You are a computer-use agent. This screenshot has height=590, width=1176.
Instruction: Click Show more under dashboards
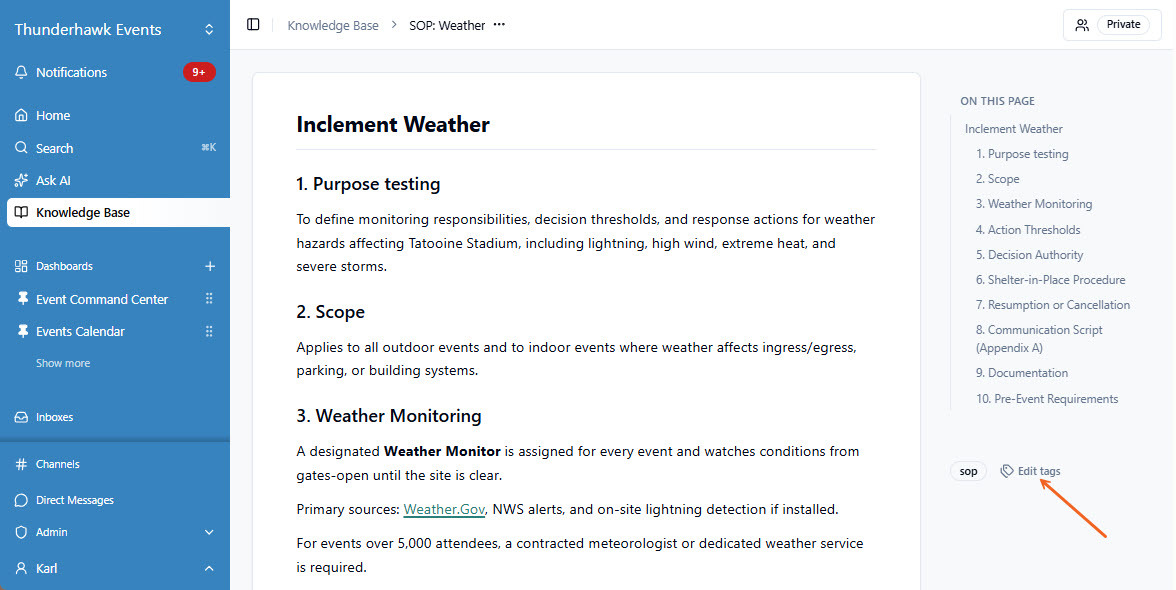63,364
